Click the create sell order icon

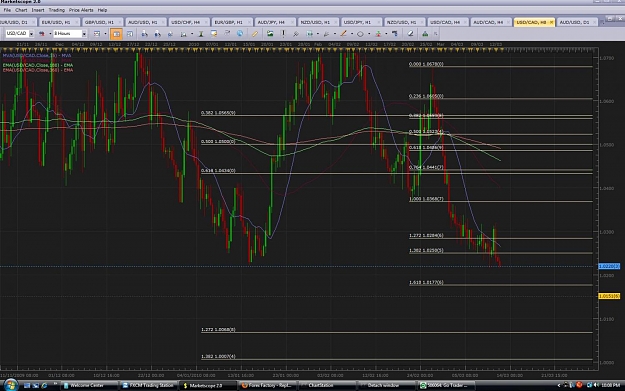coord(157,33)
